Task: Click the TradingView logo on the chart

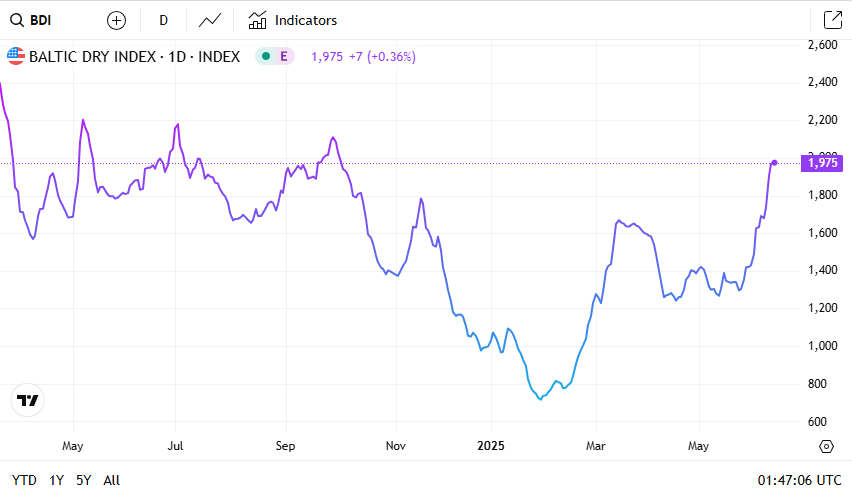Action: click(x=28, y=400)
